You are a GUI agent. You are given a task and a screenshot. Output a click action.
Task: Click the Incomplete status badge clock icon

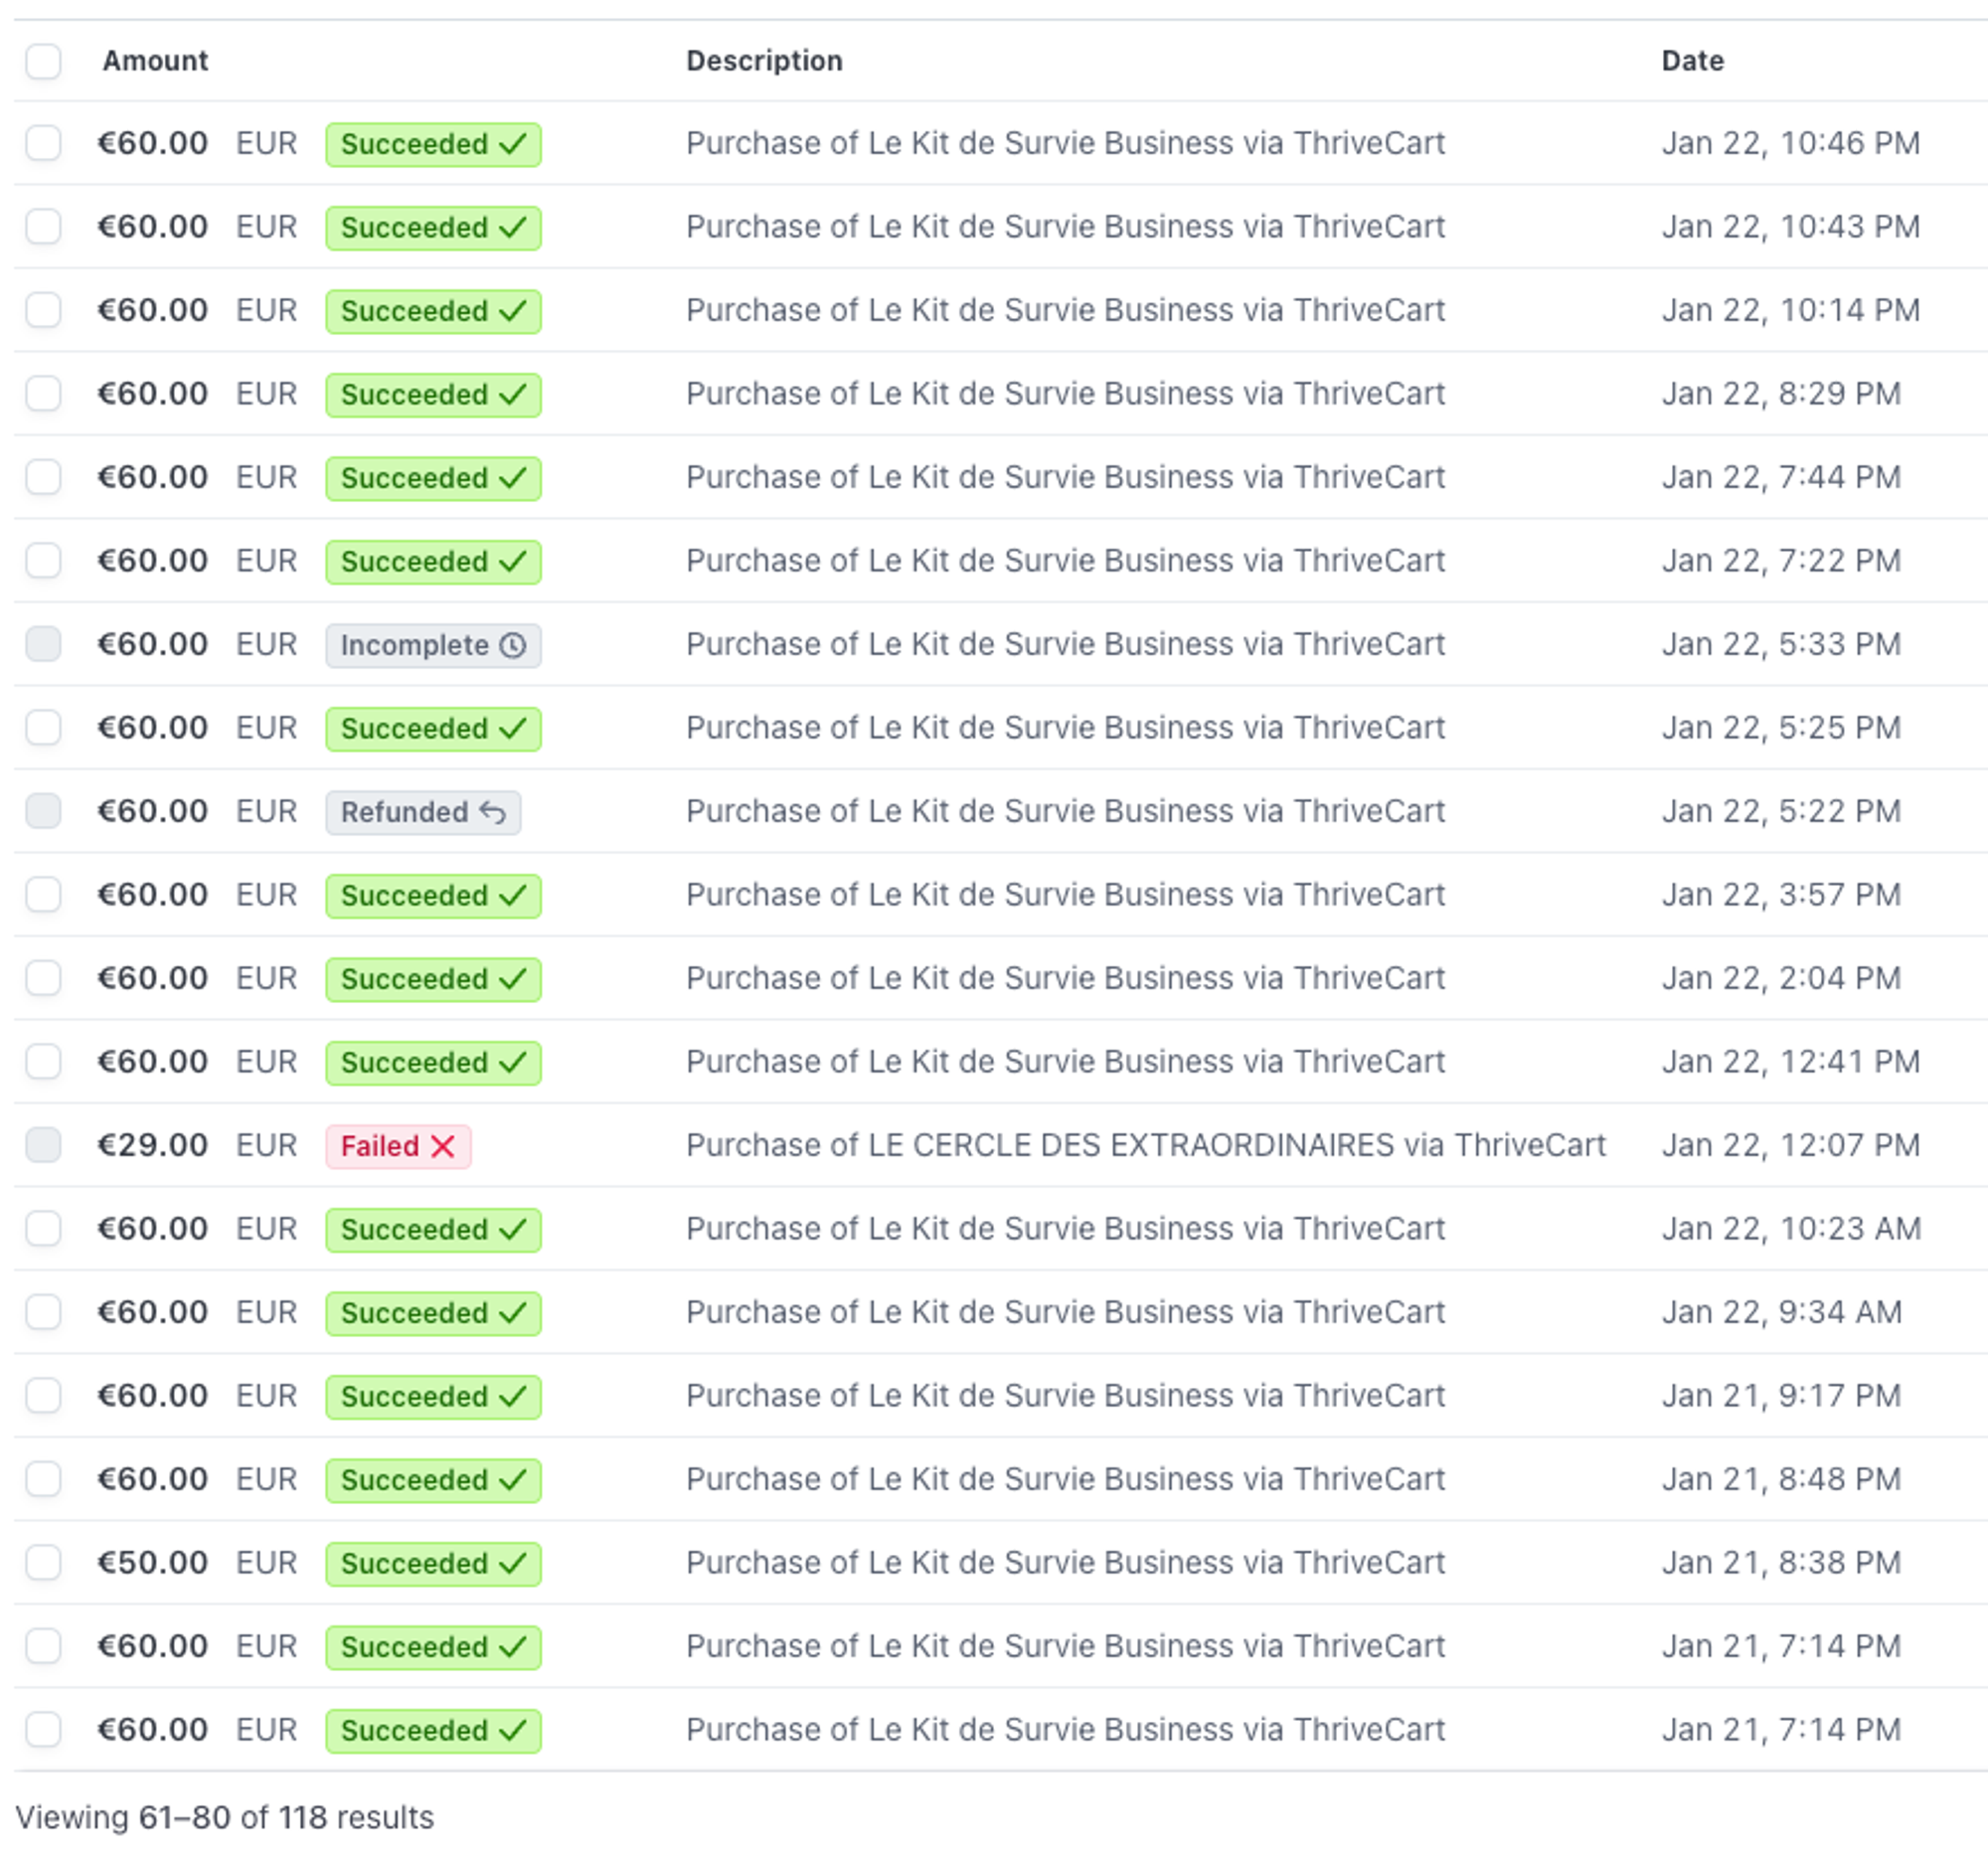[512, 645]
